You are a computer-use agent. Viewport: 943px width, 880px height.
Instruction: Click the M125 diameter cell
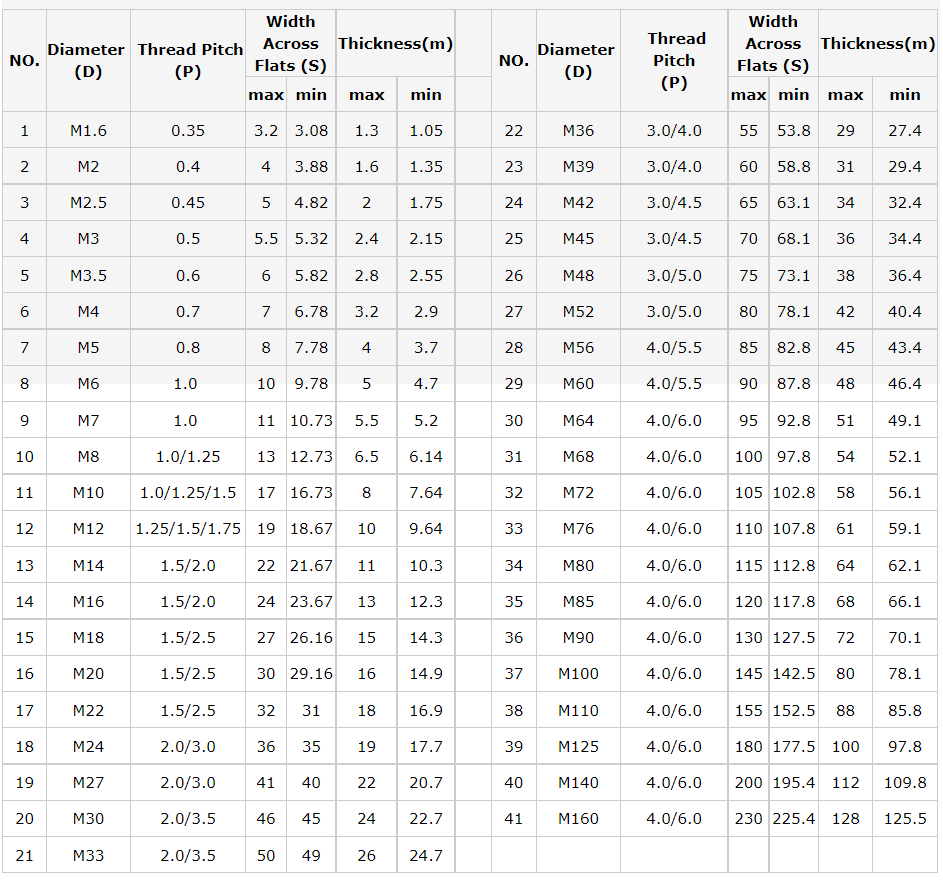coord(578,747)
